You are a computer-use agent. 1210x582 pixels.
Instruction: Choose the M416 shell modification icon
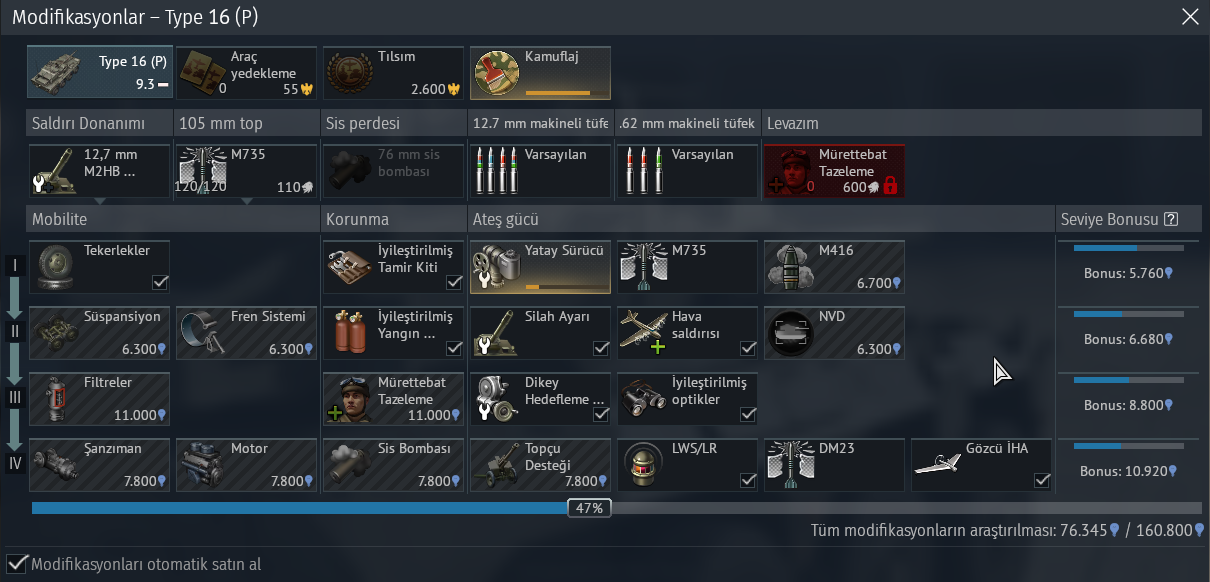790,266
